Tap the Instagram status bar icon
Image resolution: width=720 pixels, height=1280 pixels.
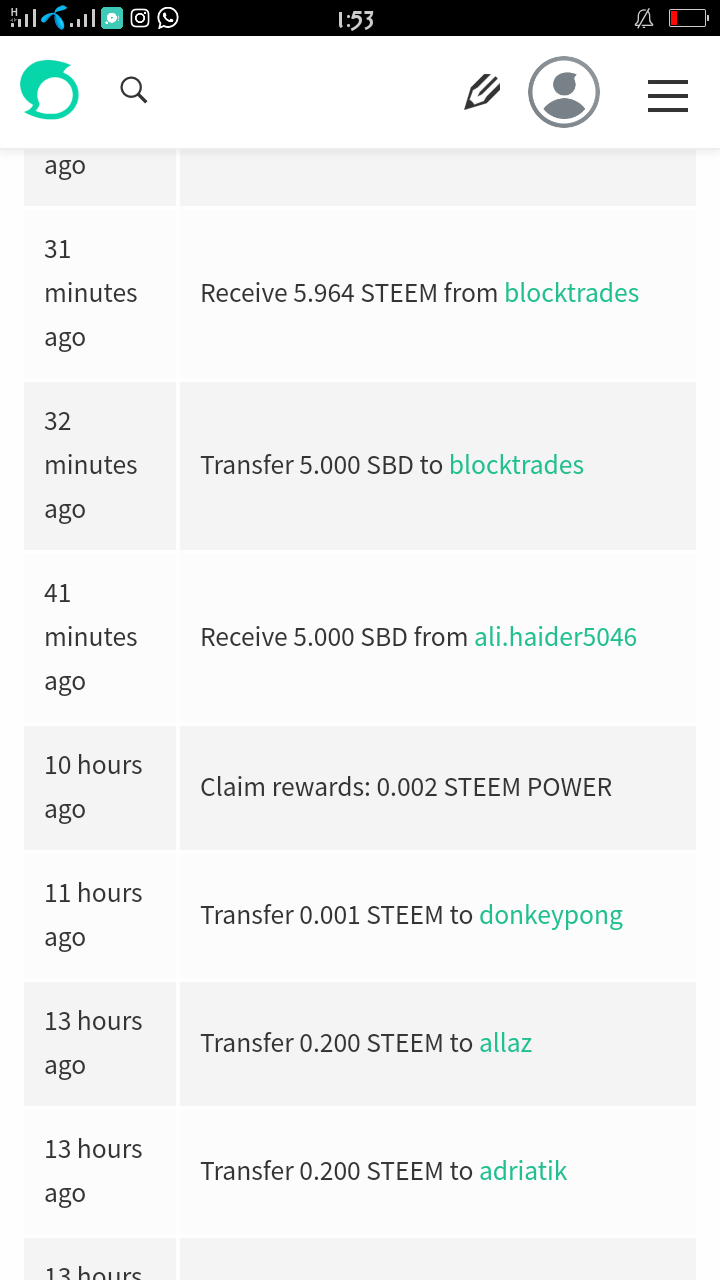[140, 18]
